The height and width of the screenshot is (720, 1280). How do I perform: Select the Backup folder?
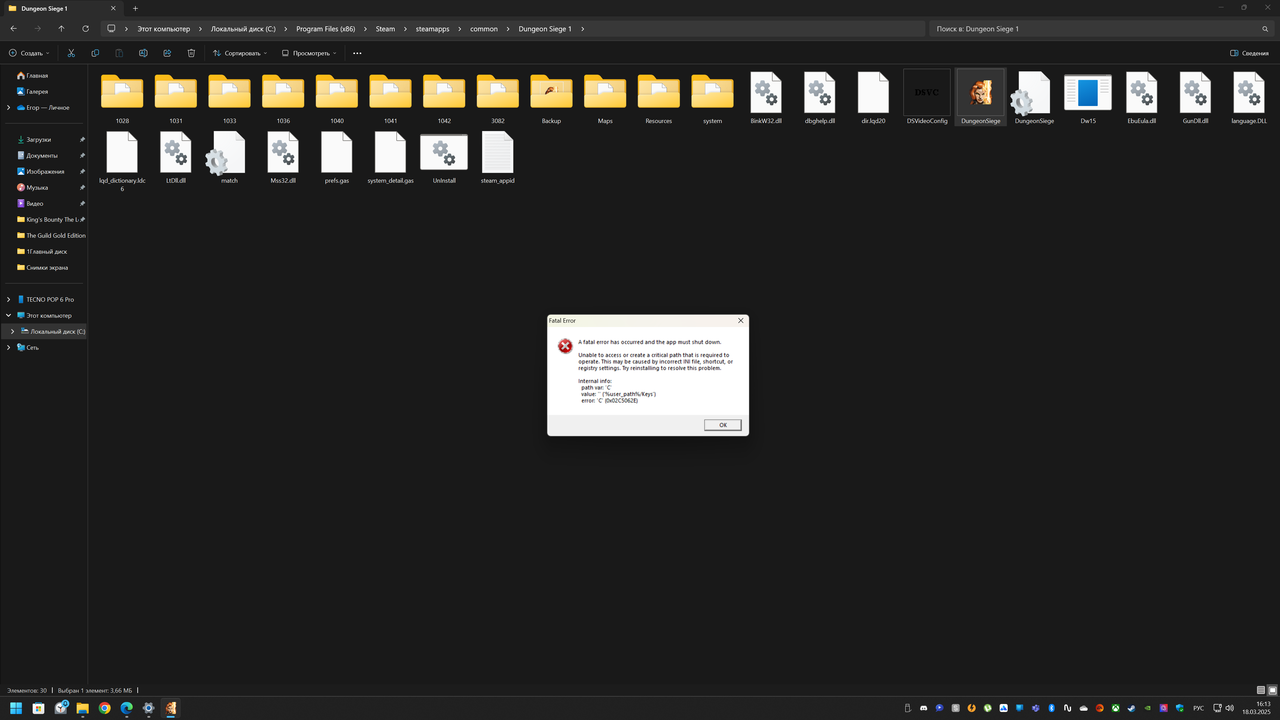click(x=551, y=98)
